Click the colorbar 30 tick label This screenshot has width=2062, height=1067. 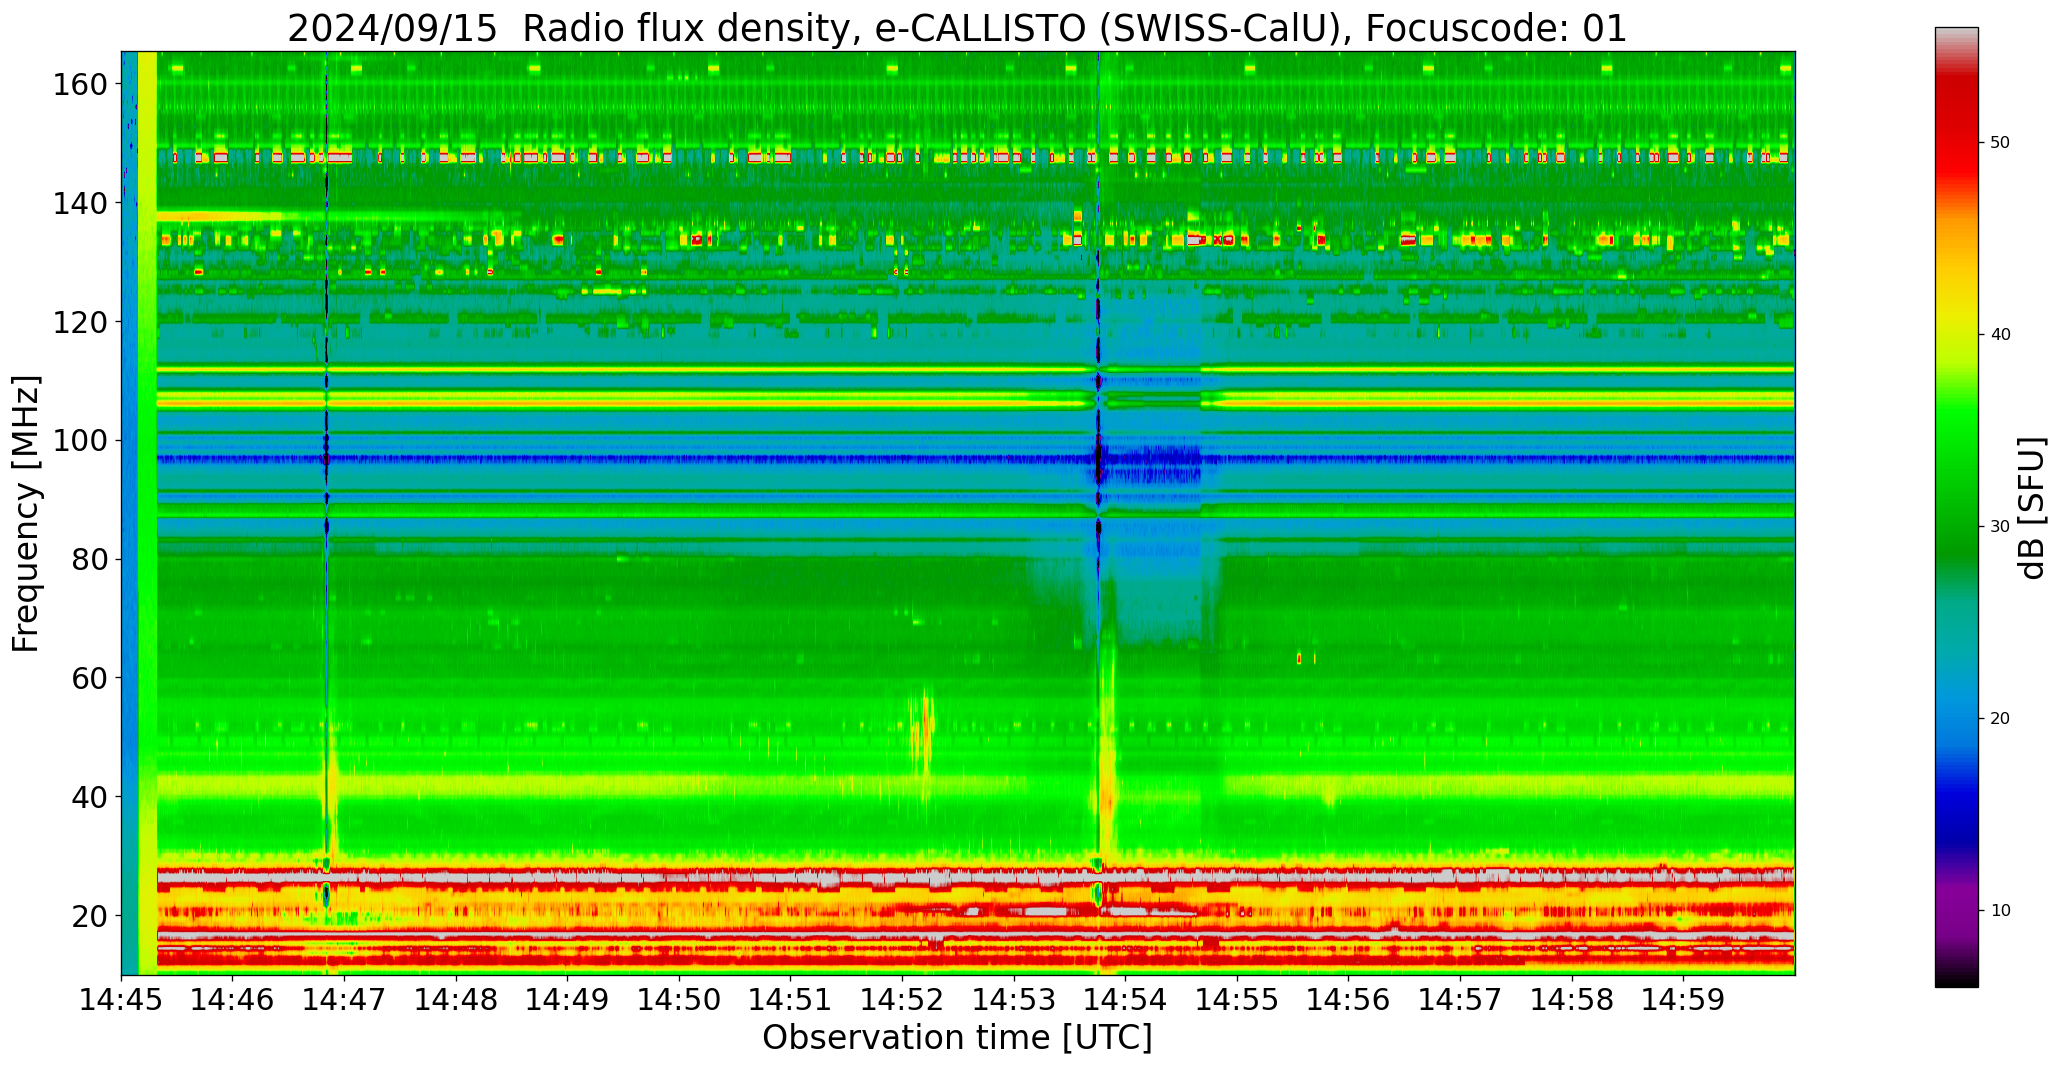click(2000, 527)
